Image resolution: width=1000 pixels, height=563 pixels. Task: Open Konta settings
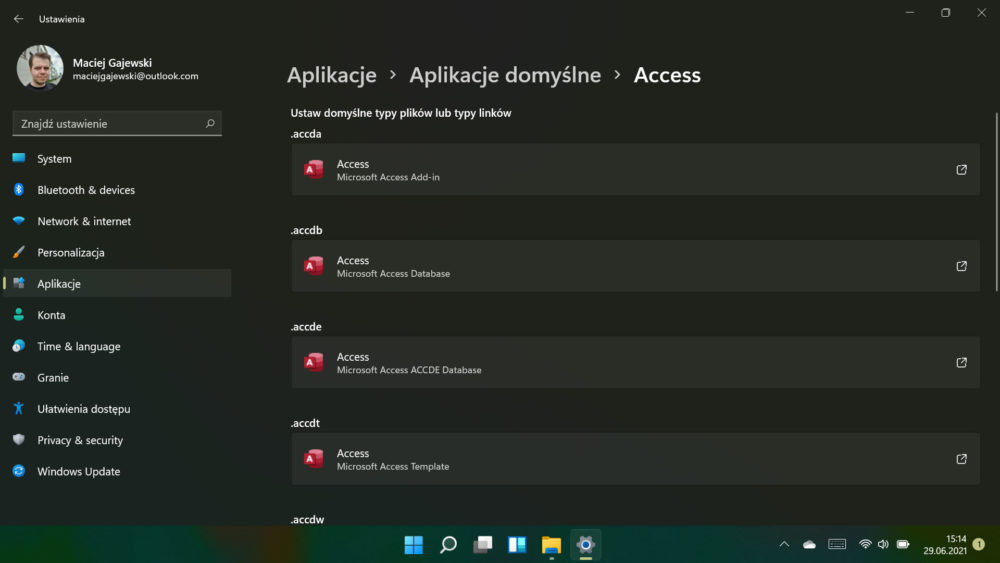coord(117,315)
